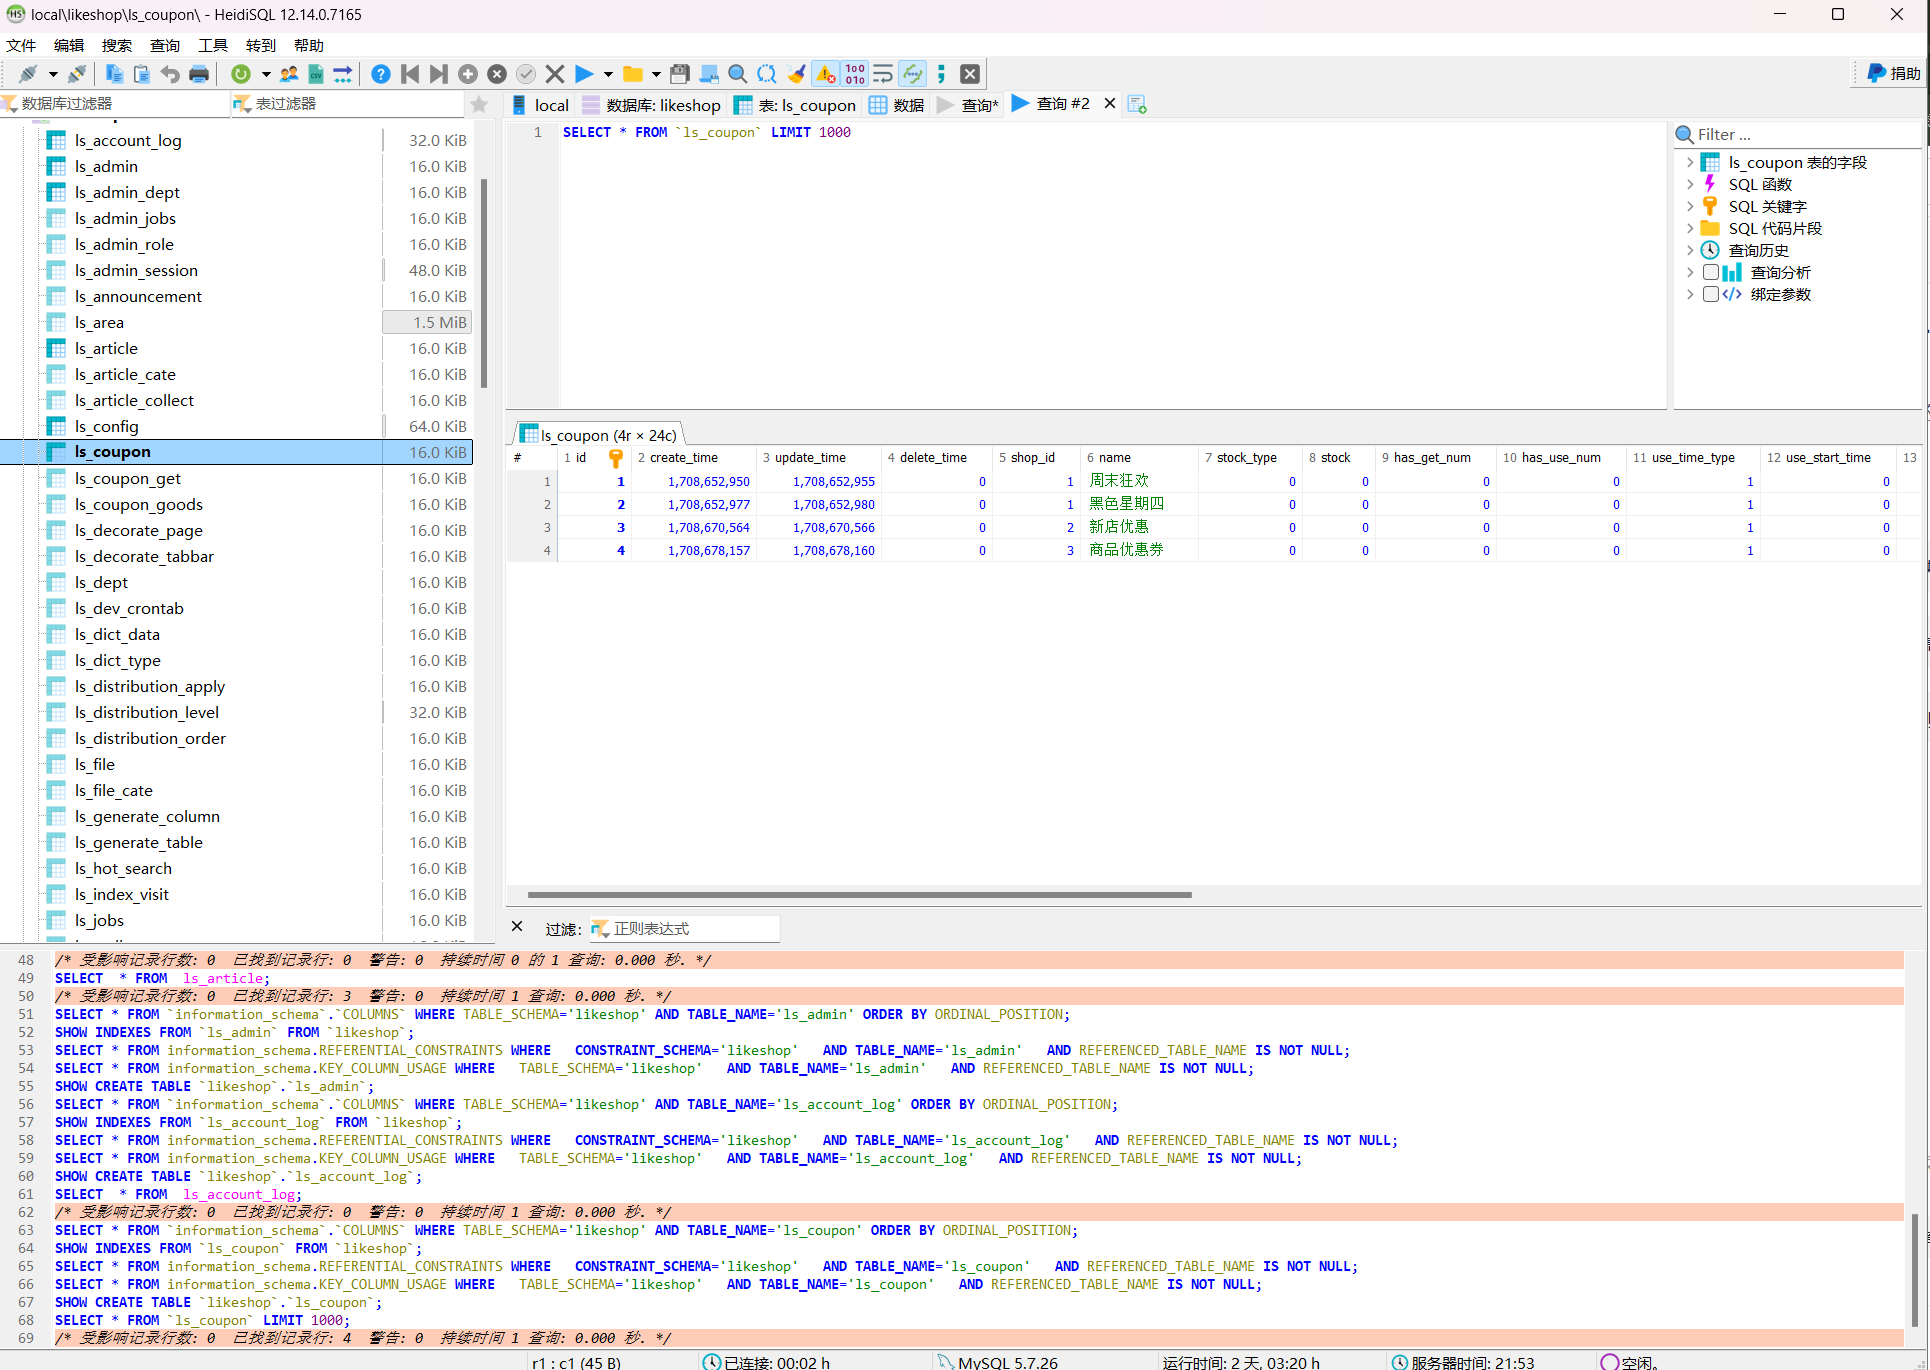The height and width of the screenshot is (1370, 1930).
Task: Click the Refresh toolbar icon
Action: 241,74
